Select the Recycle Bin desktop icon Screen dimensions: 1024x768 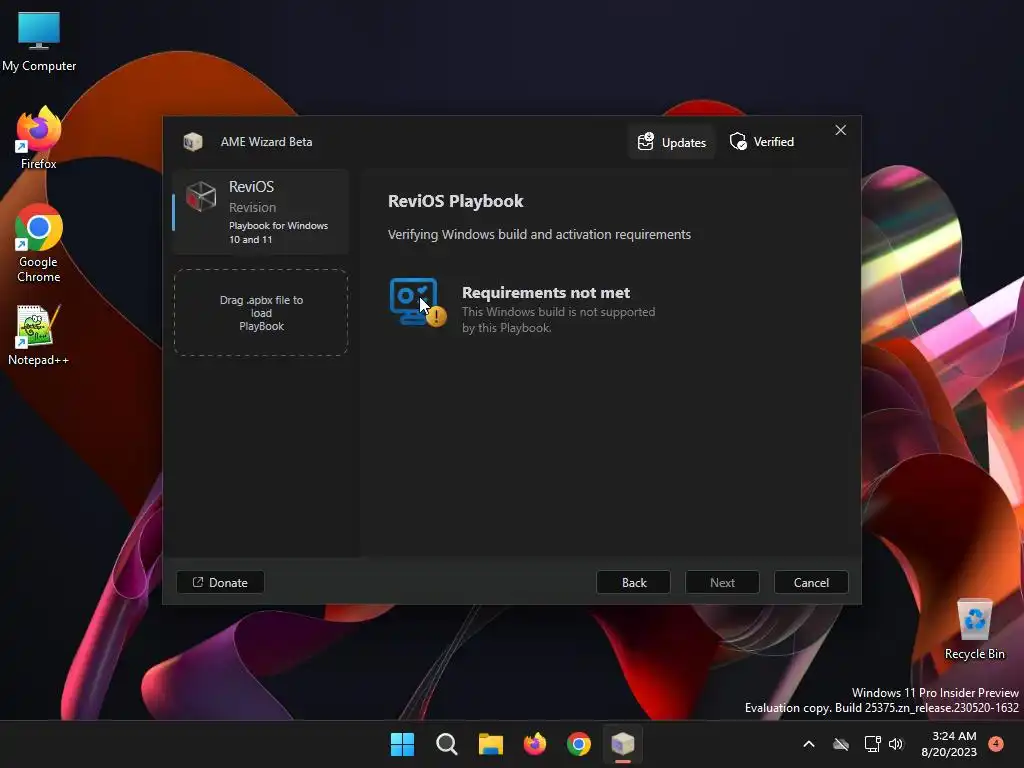pos(974,629)
